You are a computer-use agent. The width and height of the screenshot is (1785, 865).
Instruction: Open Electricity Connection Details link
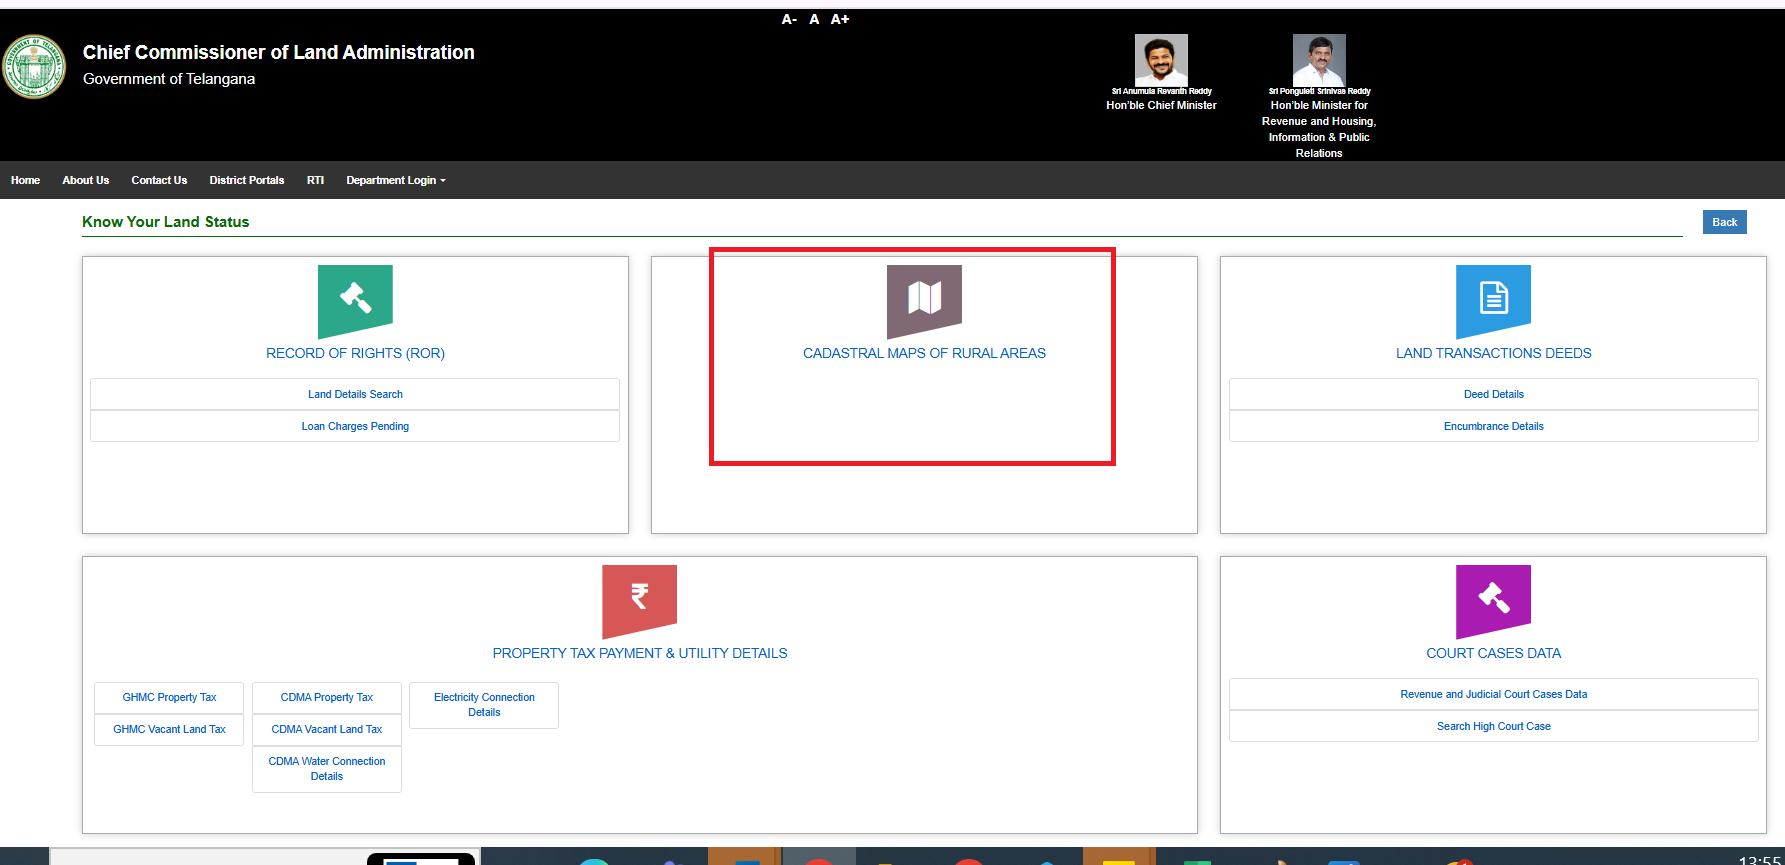click(484, 705)
